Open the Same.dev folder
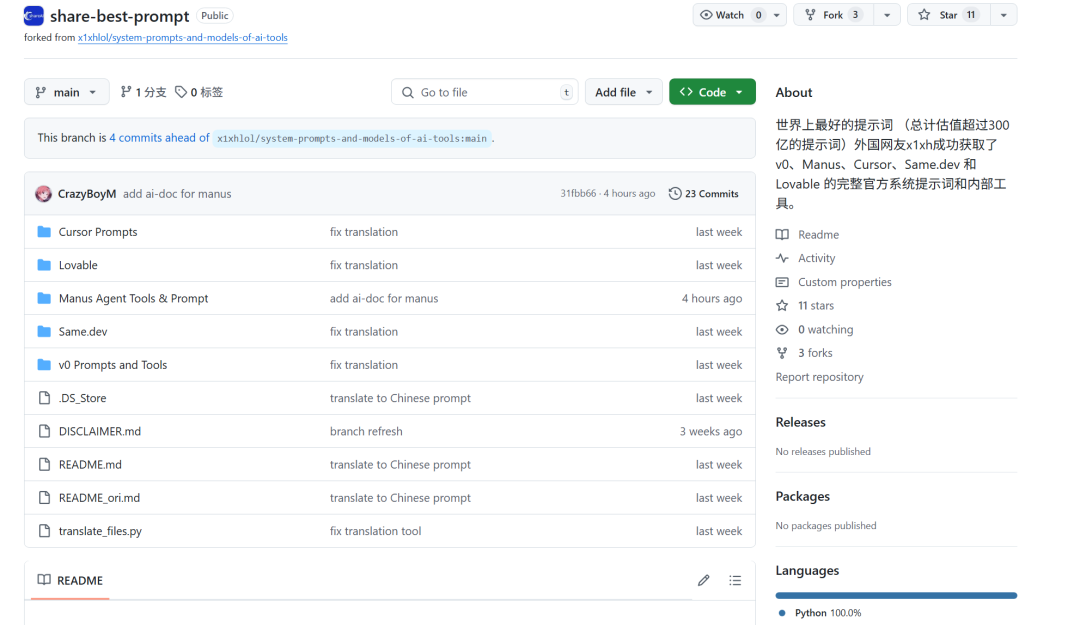Image resolution: width=1080 pixels, height=625 pixels. pyautogui.click(x=83, y=331)
